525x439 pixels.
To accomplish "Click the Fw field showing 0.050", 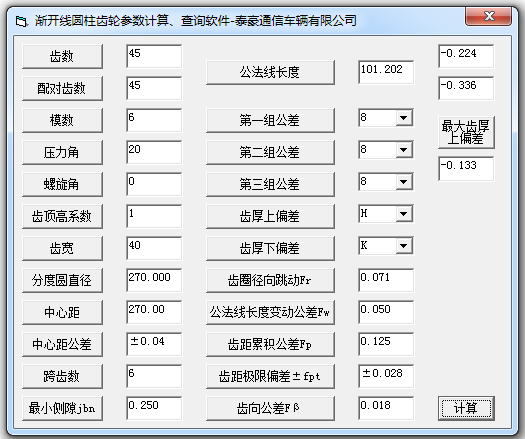I will (386, 312).
